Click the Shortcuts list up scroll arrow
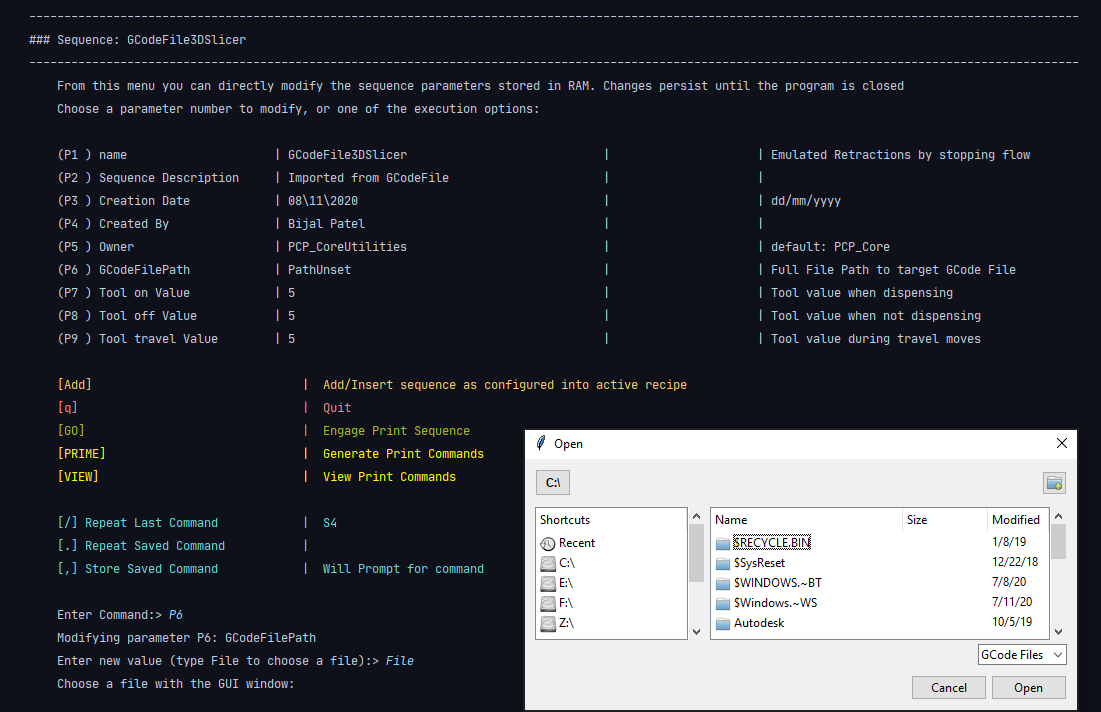 coord(697,516)
